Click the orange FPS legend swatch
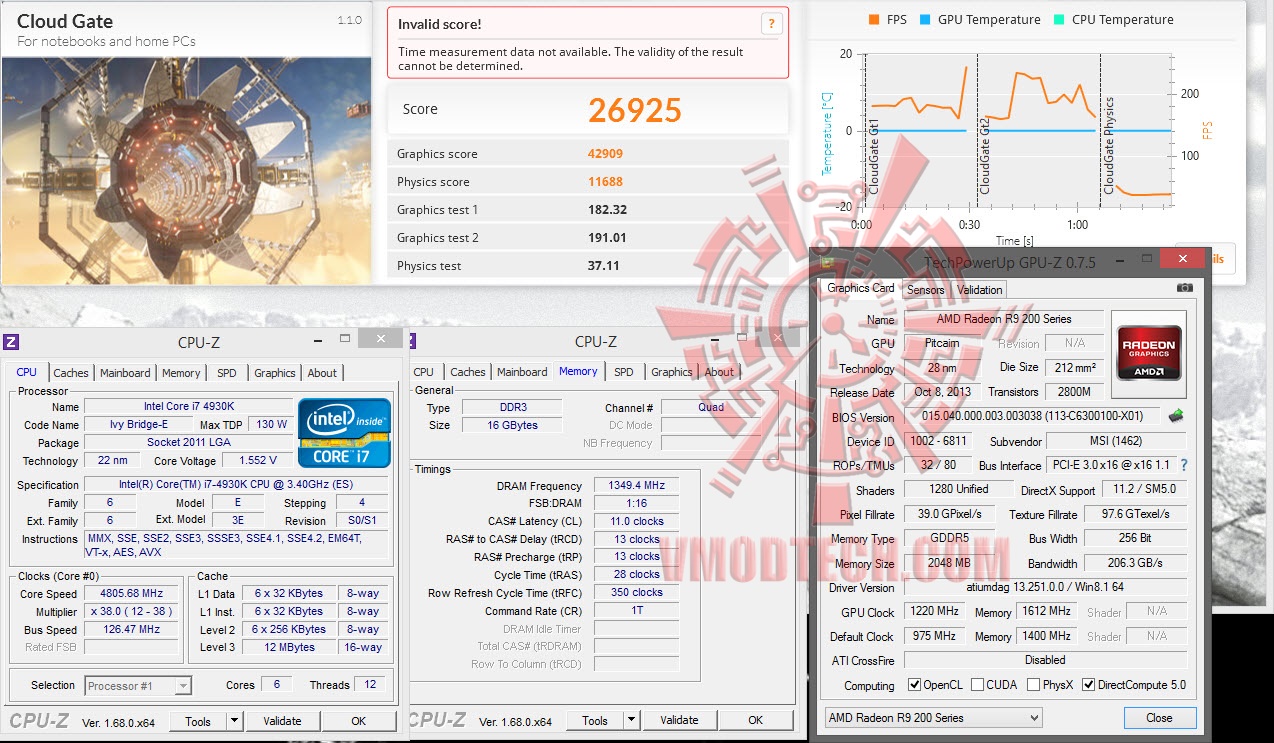Image resolution: width=1274 pixels, height=743 pixels. tap(873, 19)
